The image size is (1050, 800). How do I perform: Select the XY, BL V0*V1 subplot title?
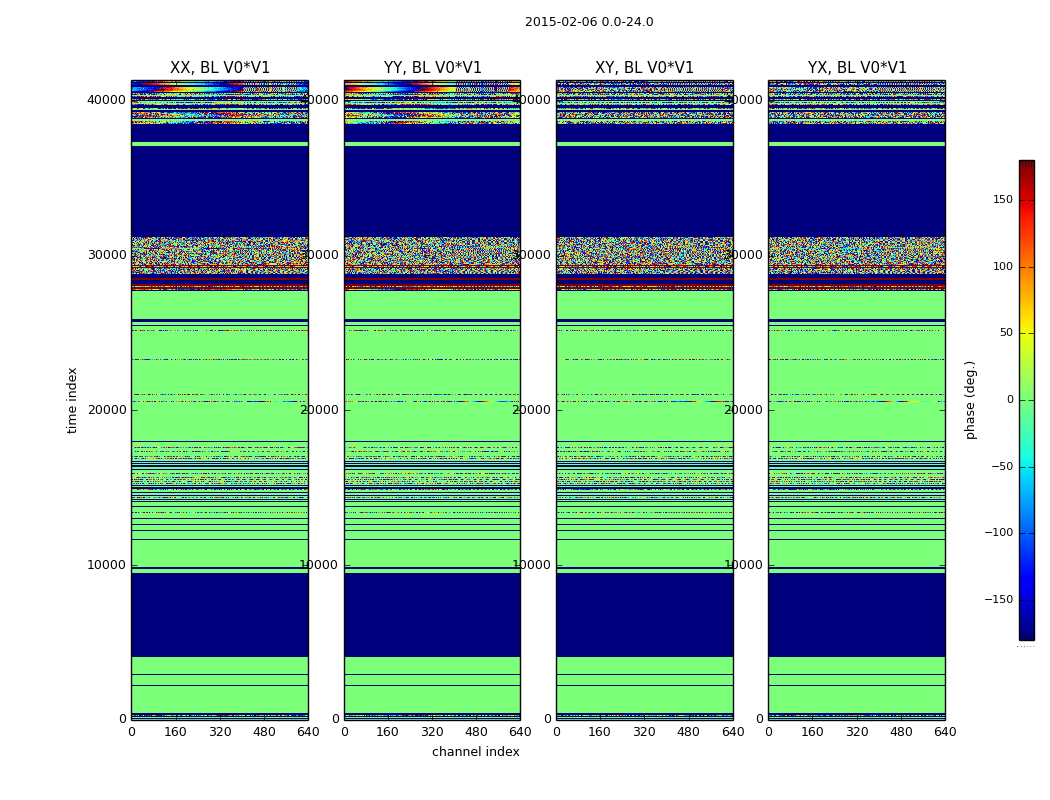(x=644, y=68)
